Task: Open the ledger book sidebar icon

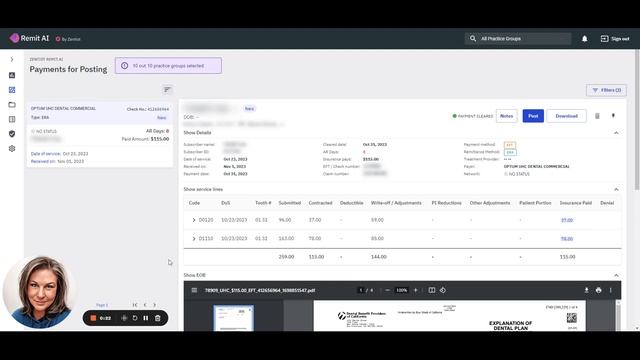Action: pyautogui.click(x=12, y=119)
